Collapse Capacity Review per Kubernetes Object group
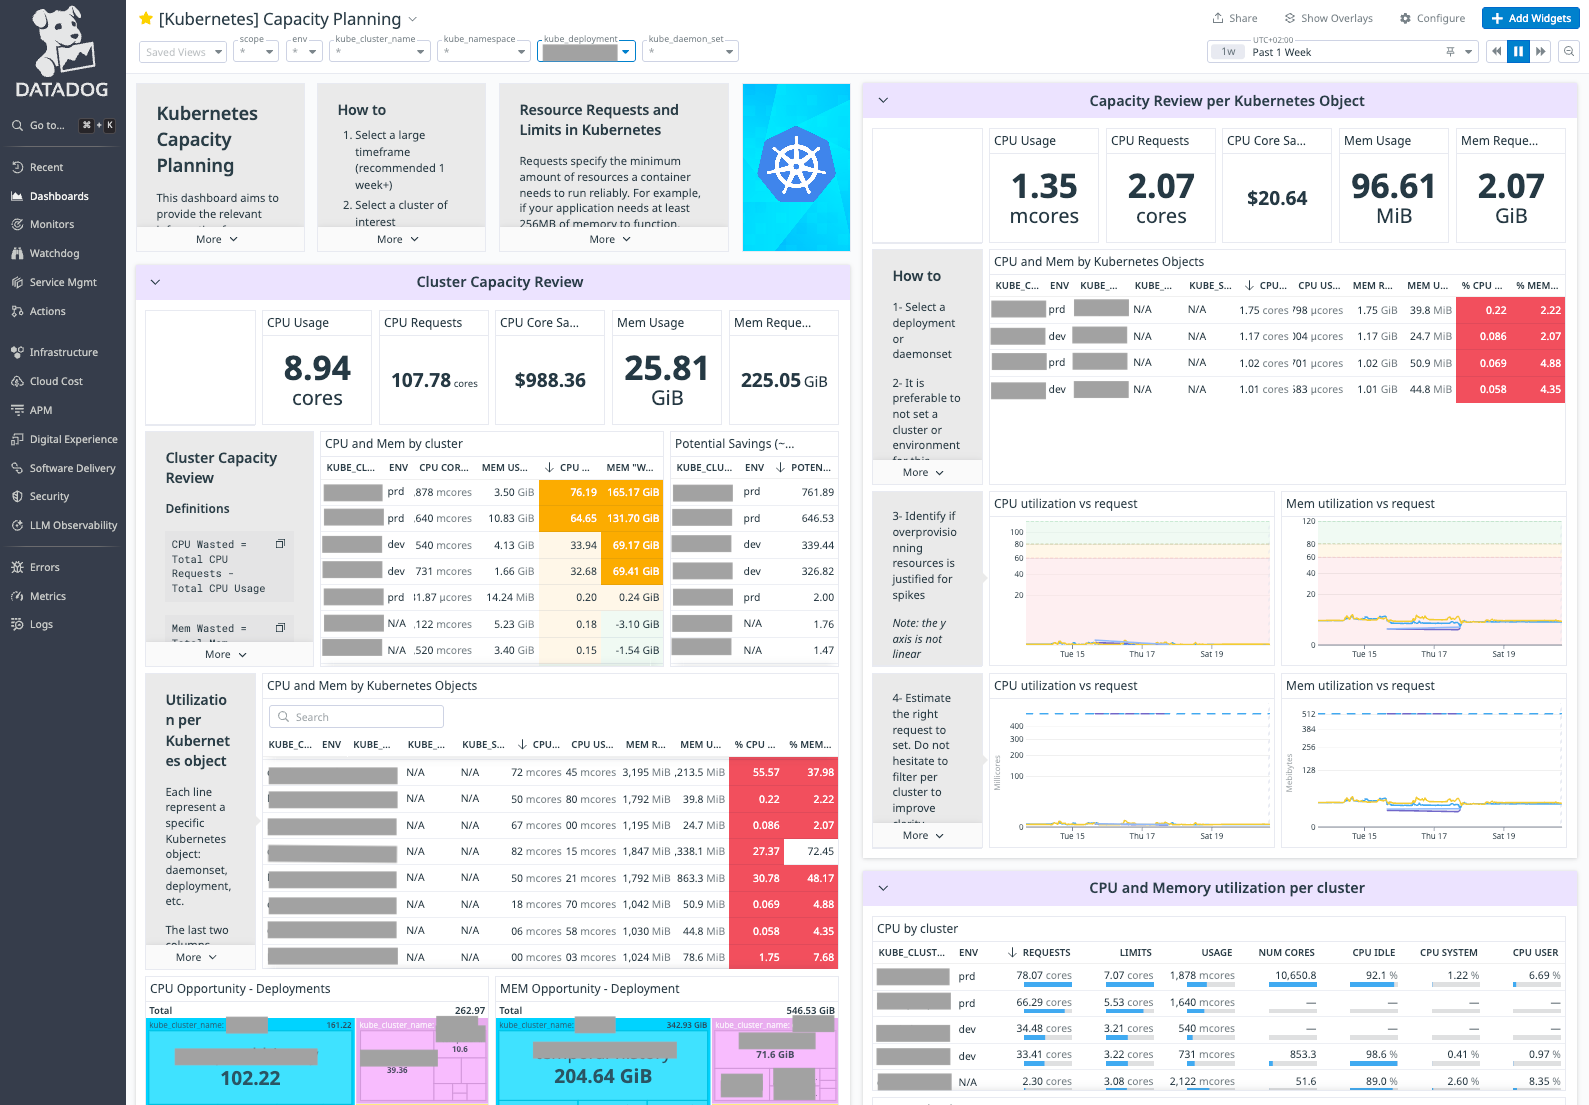Image resolution: width=1589 pixels, height=1105 pixels. pyautogui.click(x=883, y=101)
